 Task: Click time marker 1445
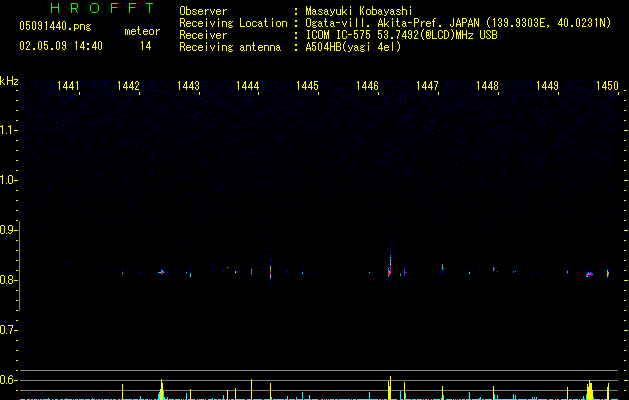pos(307,86)
